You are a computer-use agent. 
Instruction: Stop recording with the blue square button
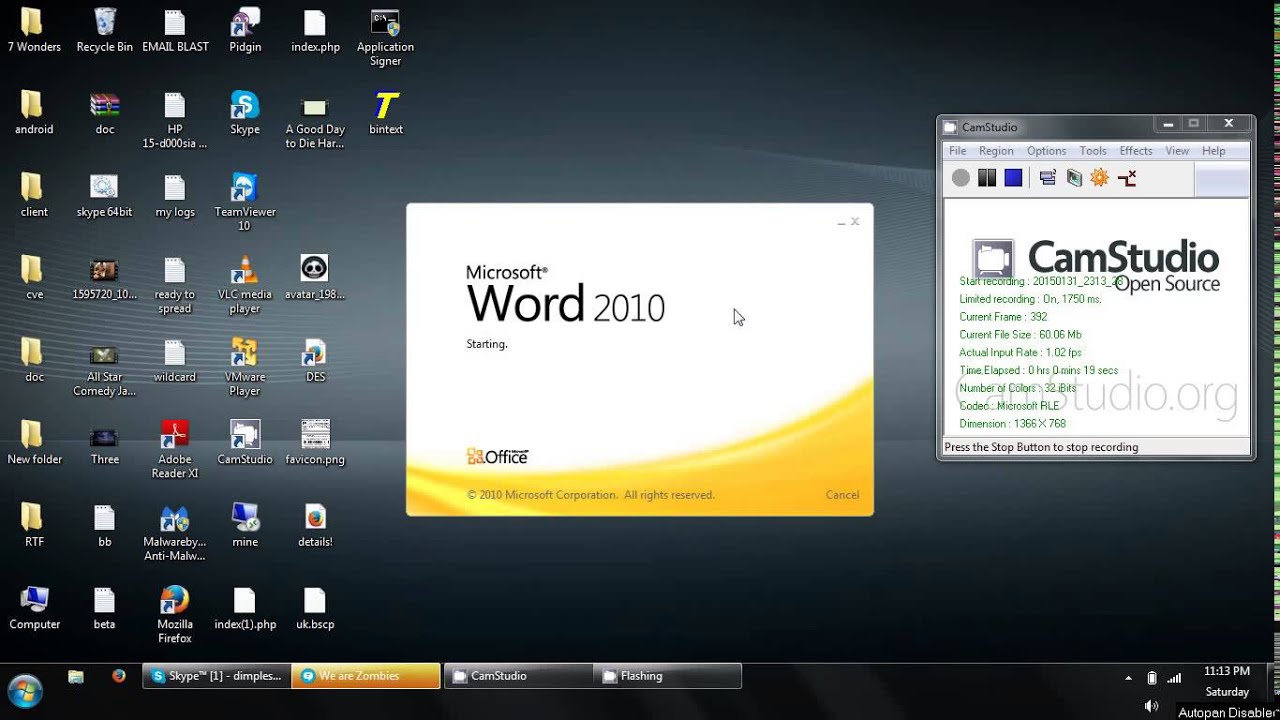(x=1013, y=178)
